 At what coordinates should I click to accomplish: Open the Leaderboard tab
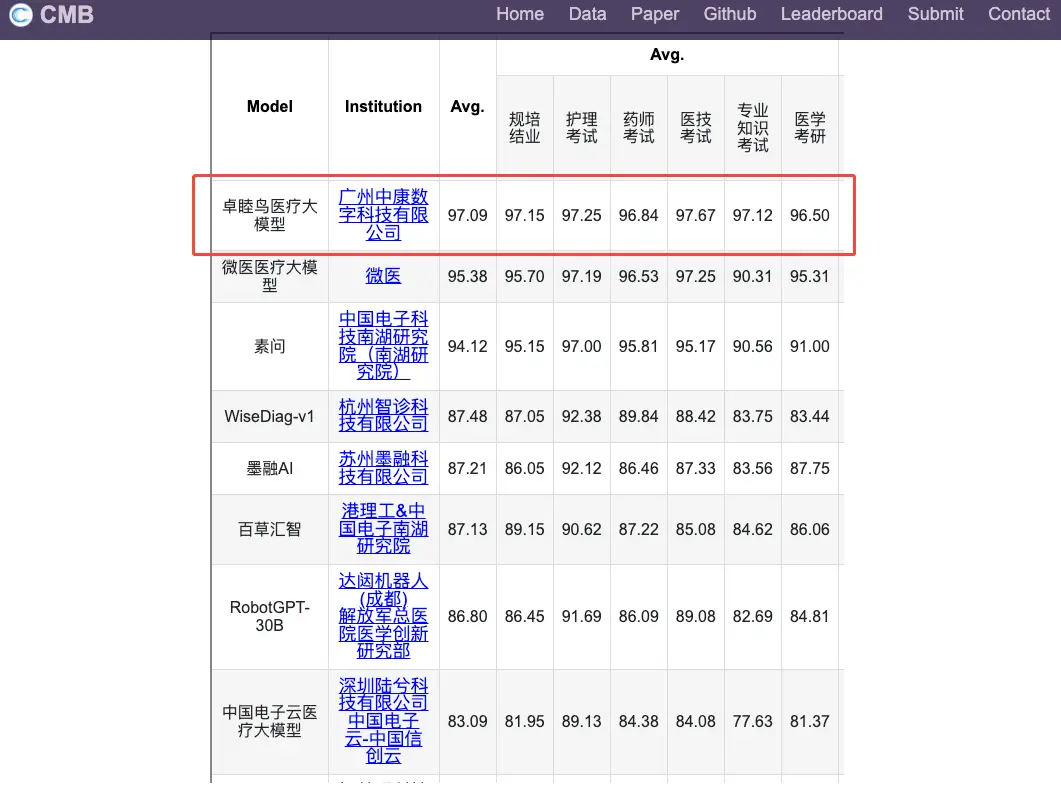831,14
